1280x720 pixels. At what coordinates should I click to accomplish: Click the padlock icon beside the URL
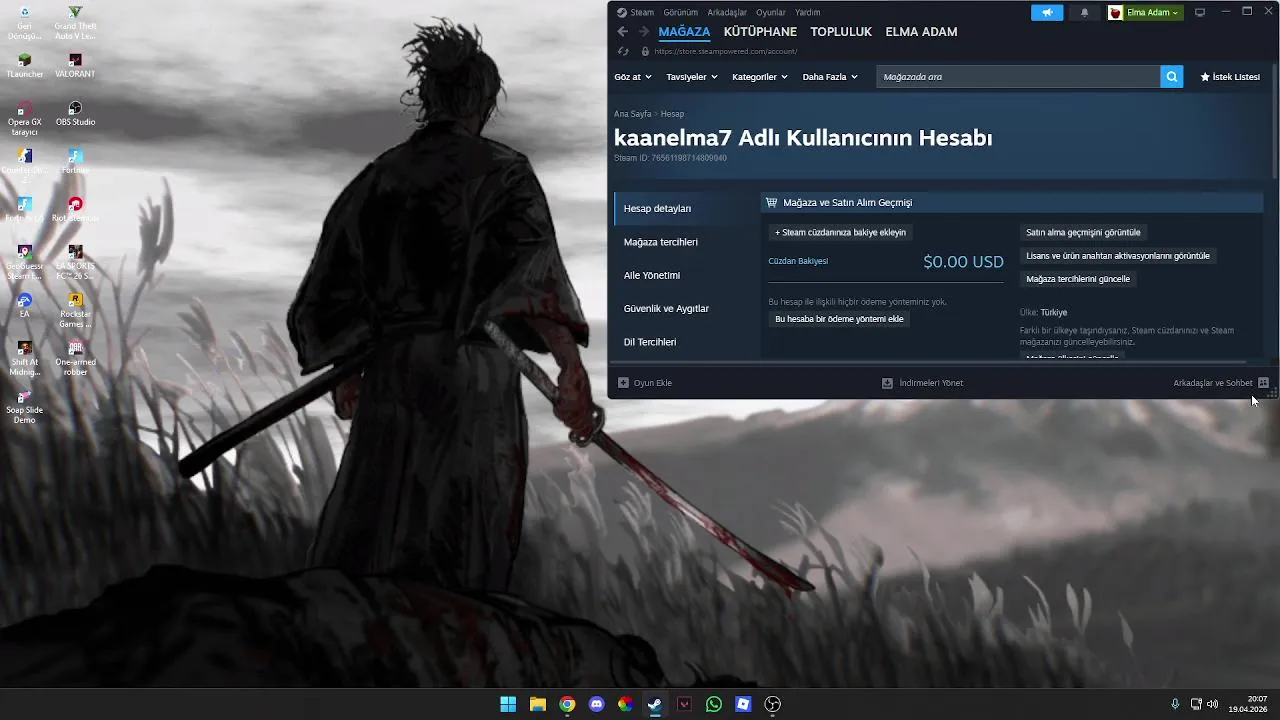(645, 51)
